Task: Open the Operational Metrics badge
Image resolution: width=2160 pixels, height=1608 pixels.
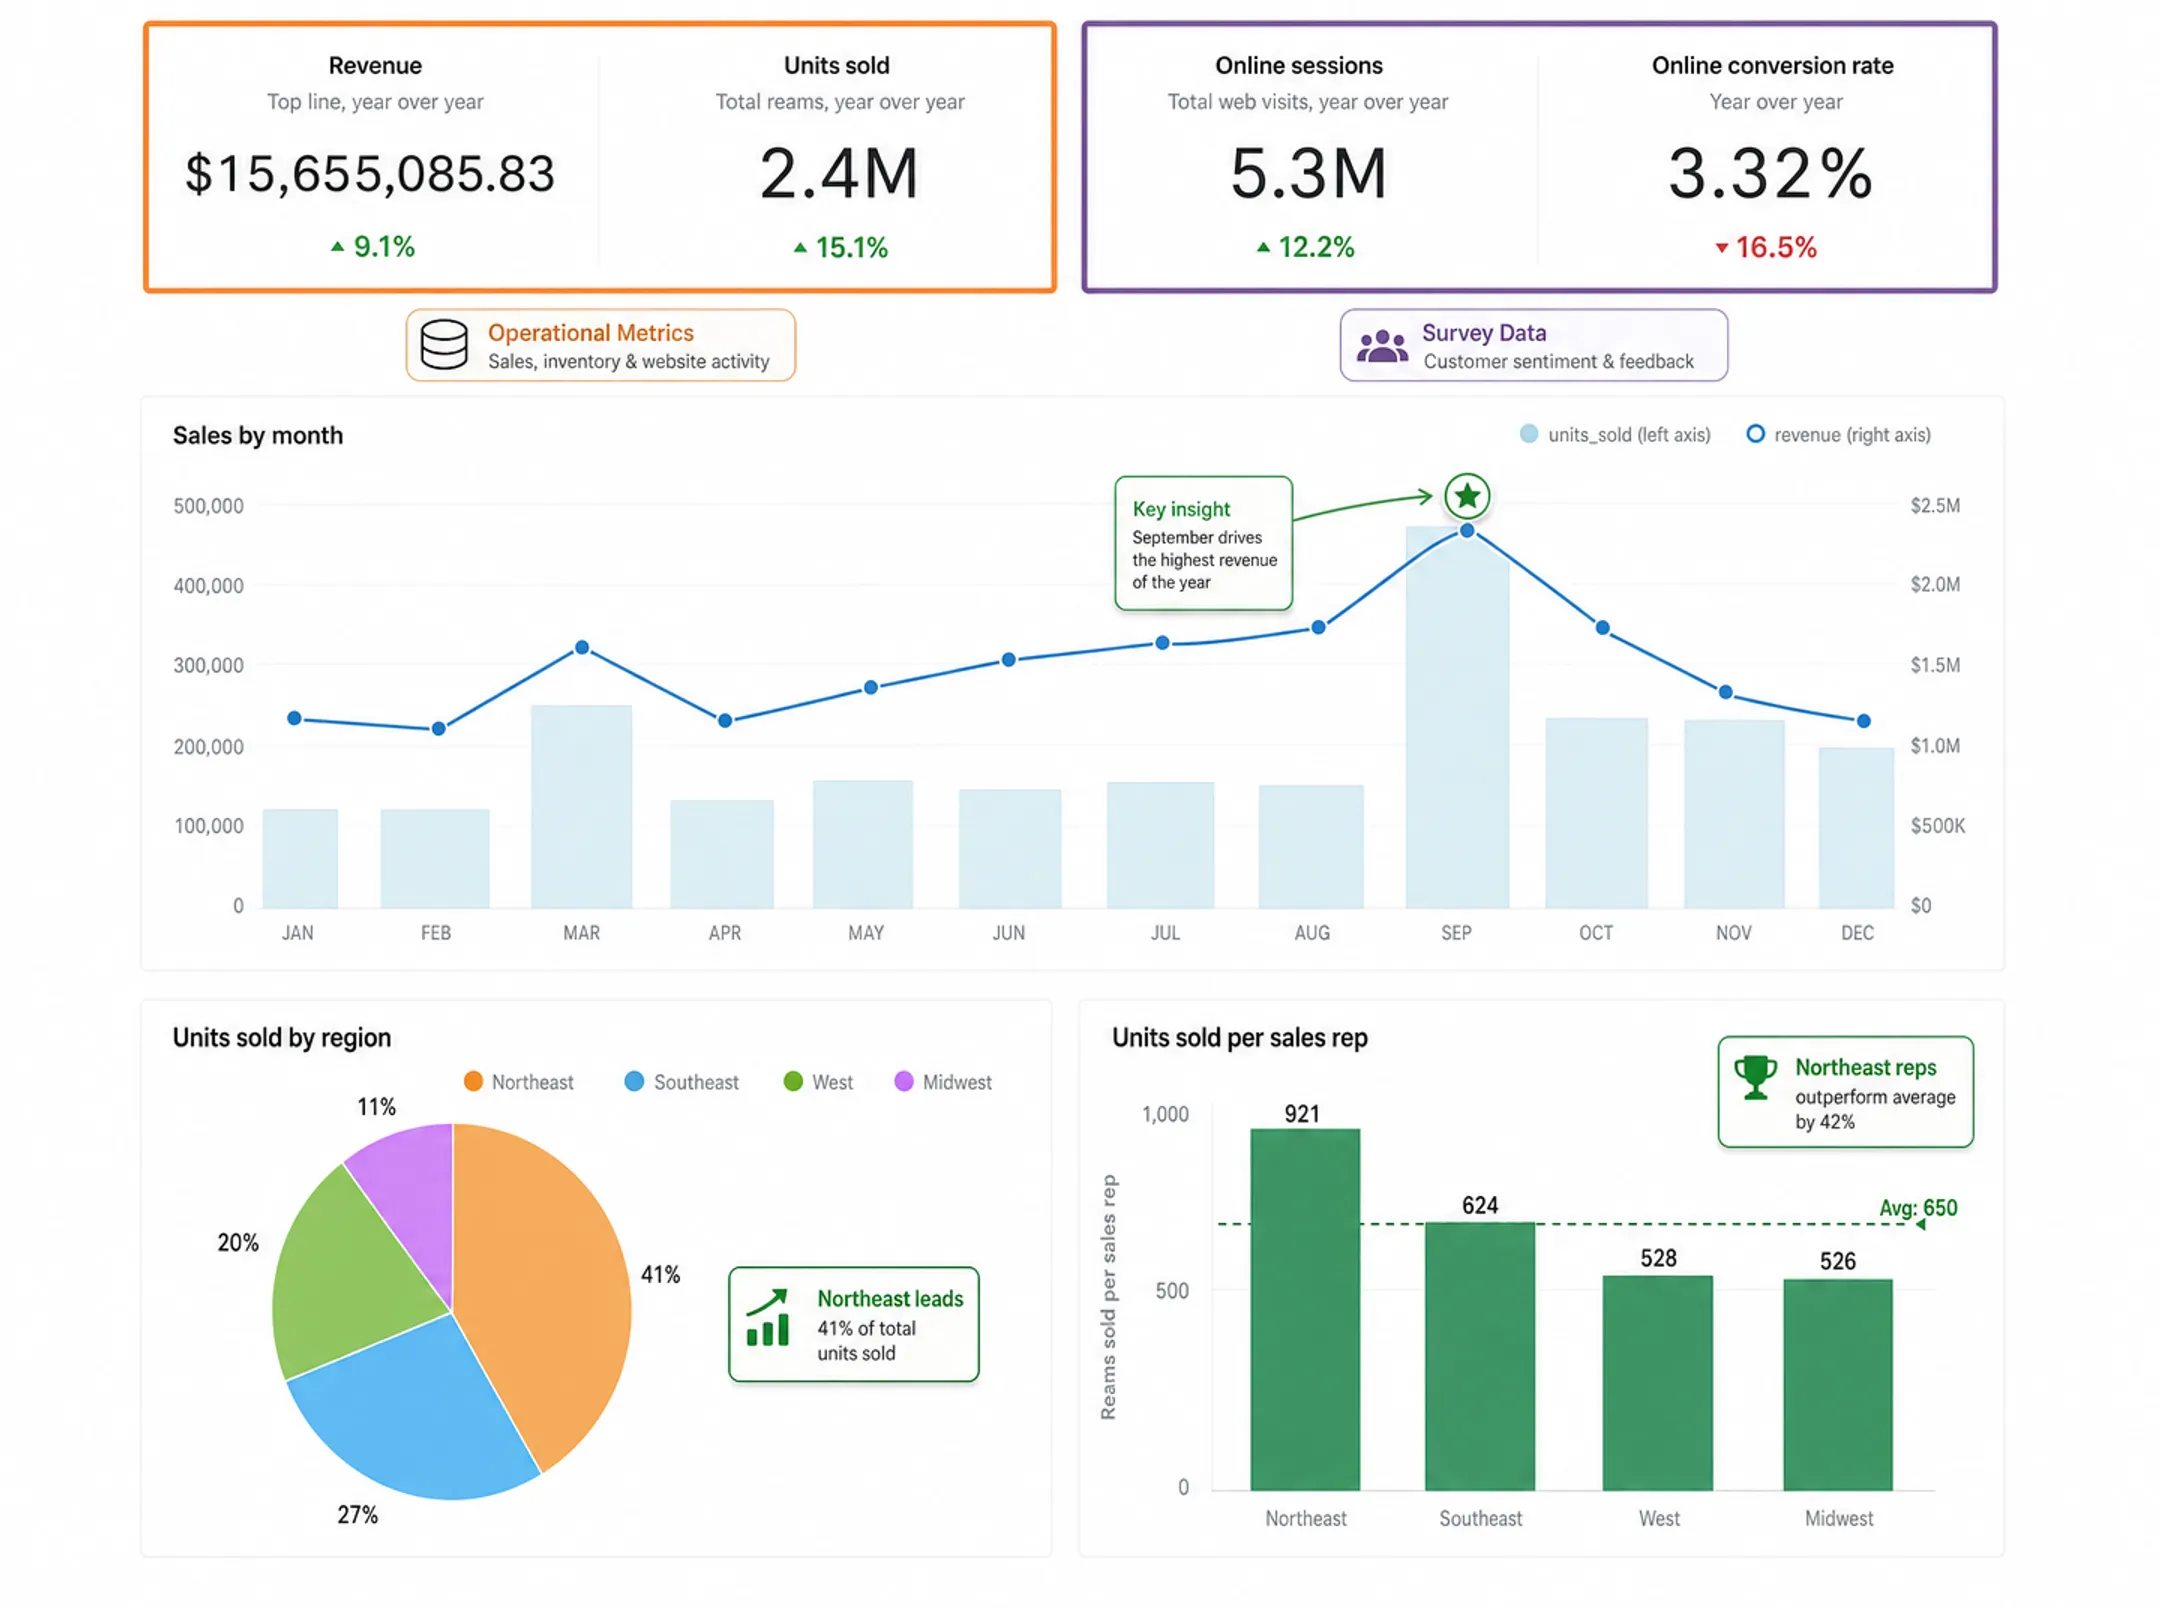Action: click(x=601, y=345)
